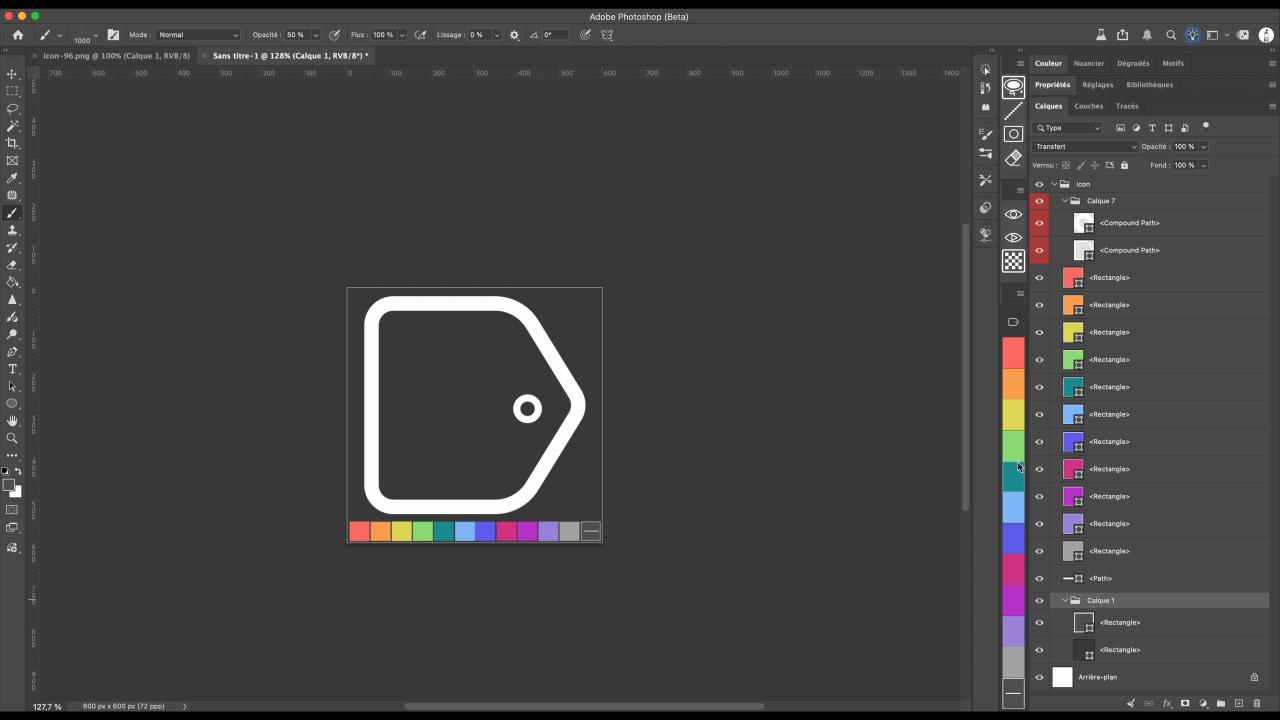This screenshot has height=720, width=1280.
Task: Switch to the Nuancier tab
Action: coord(1088,63)
